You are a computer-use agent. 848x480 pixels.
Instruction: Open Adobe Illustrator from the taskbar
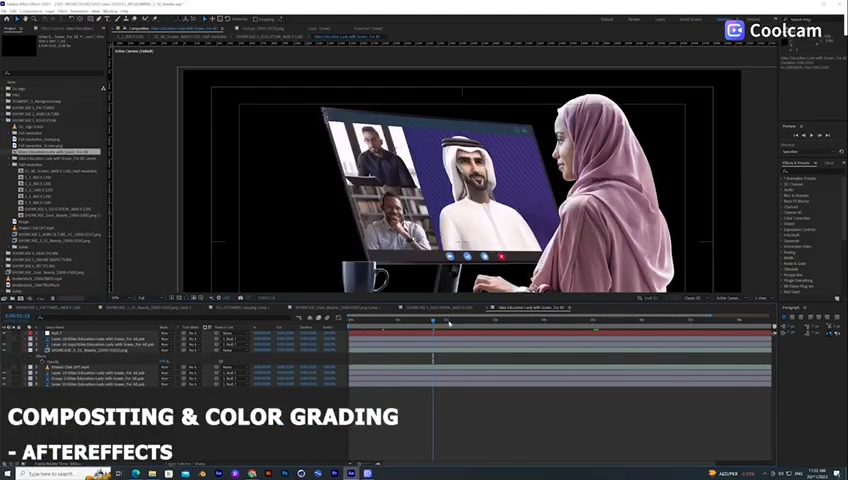click(268, 474)
